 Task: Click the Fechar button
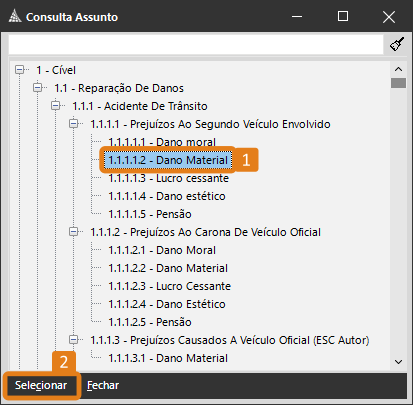pos(103,385)
